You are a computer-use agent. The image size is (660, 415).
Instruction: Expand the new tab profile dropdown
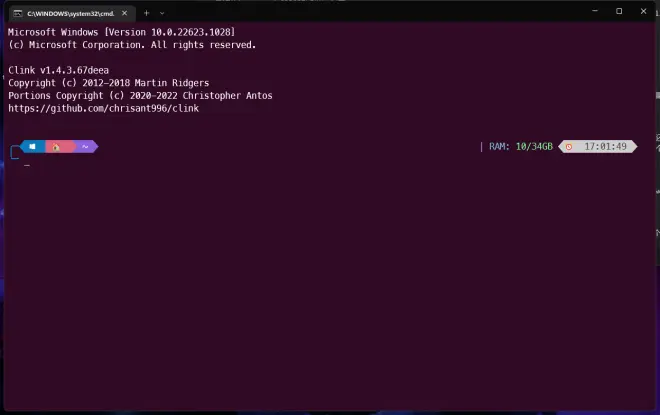click(x=162, y=13)
